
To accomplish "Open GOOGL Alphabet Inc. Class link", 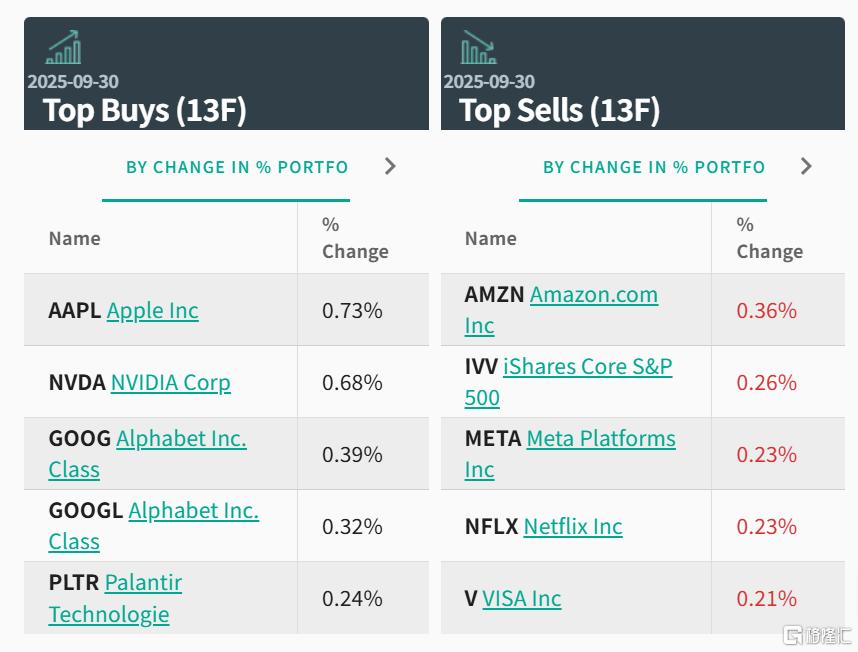I will pyautogui.click(x=193, y=511).
